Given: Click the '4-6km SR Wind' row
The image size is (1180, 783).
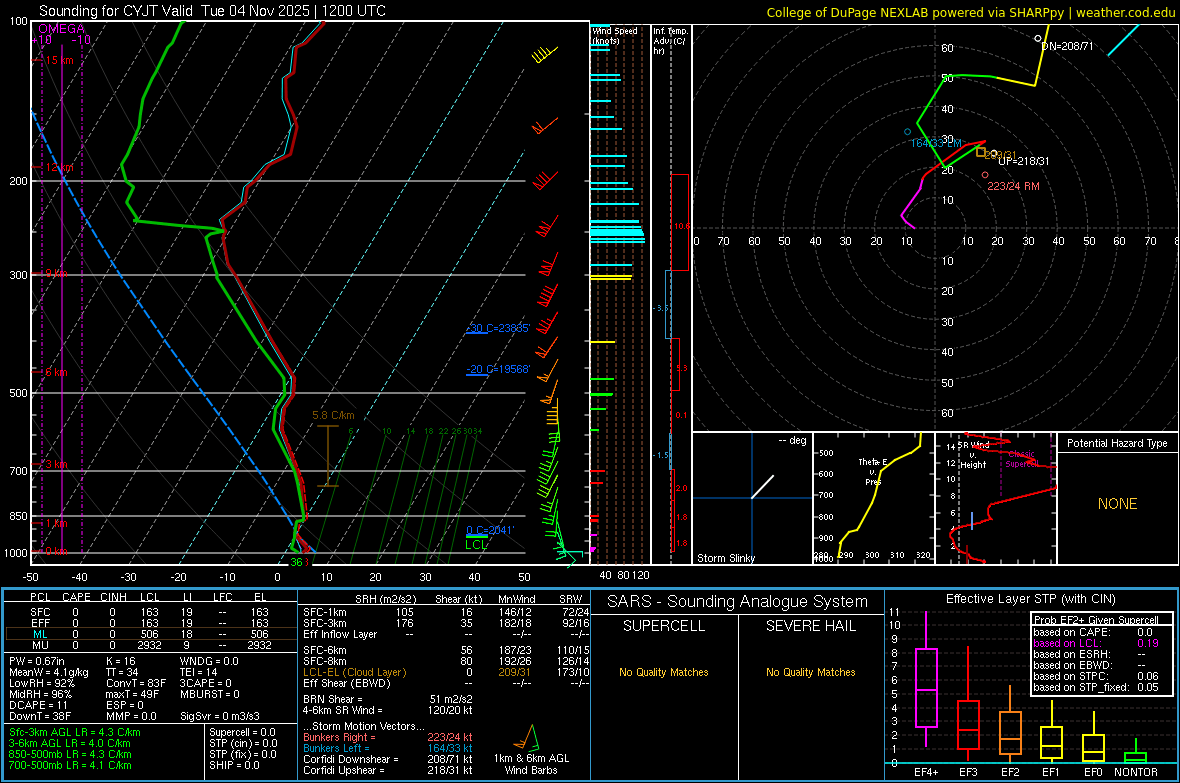Looking at the screenshot, I should (x=388, y=710).
